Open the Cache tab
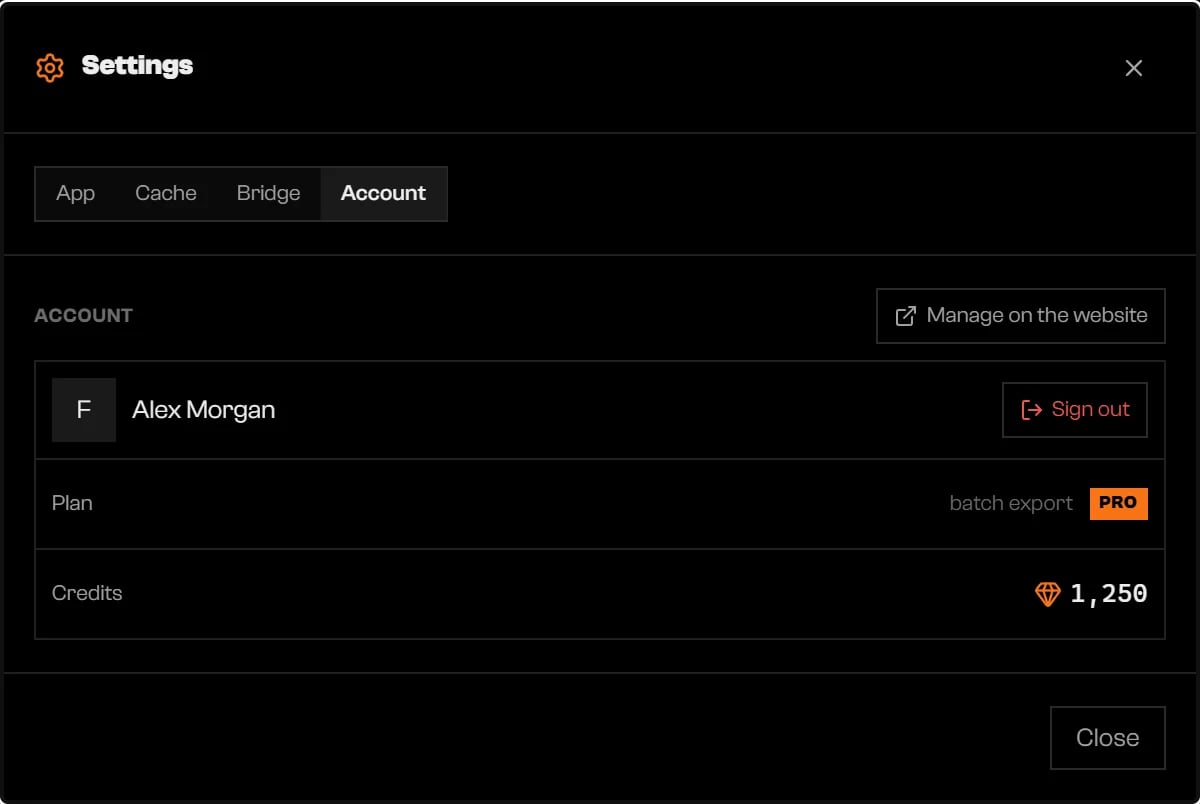The width and height of the screenshot is (1200, 804). tap(166, 193)
